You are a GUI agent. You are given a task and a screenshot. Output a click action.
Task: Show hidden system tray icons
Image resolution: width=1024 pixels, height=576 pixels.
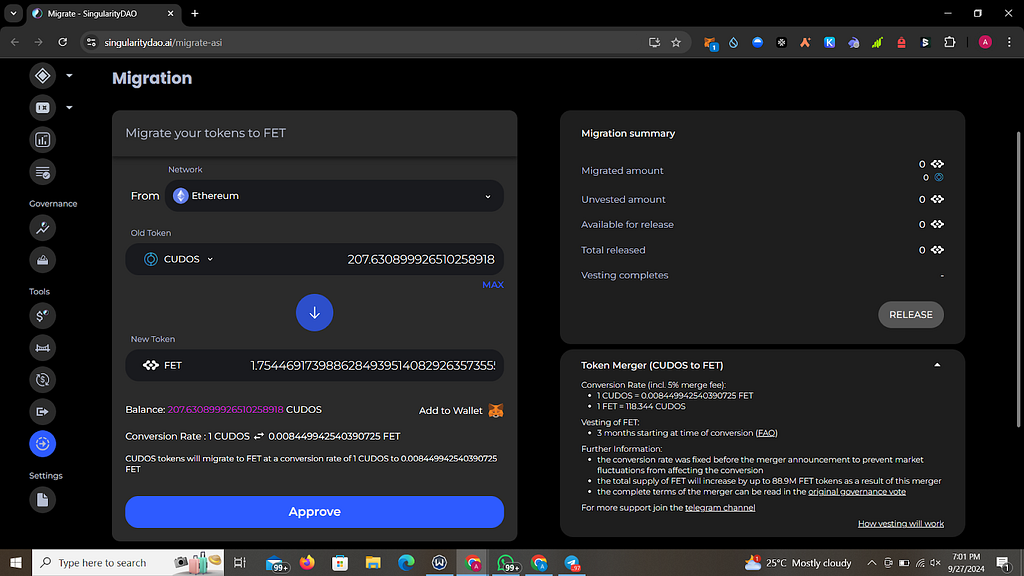point(871,562)
